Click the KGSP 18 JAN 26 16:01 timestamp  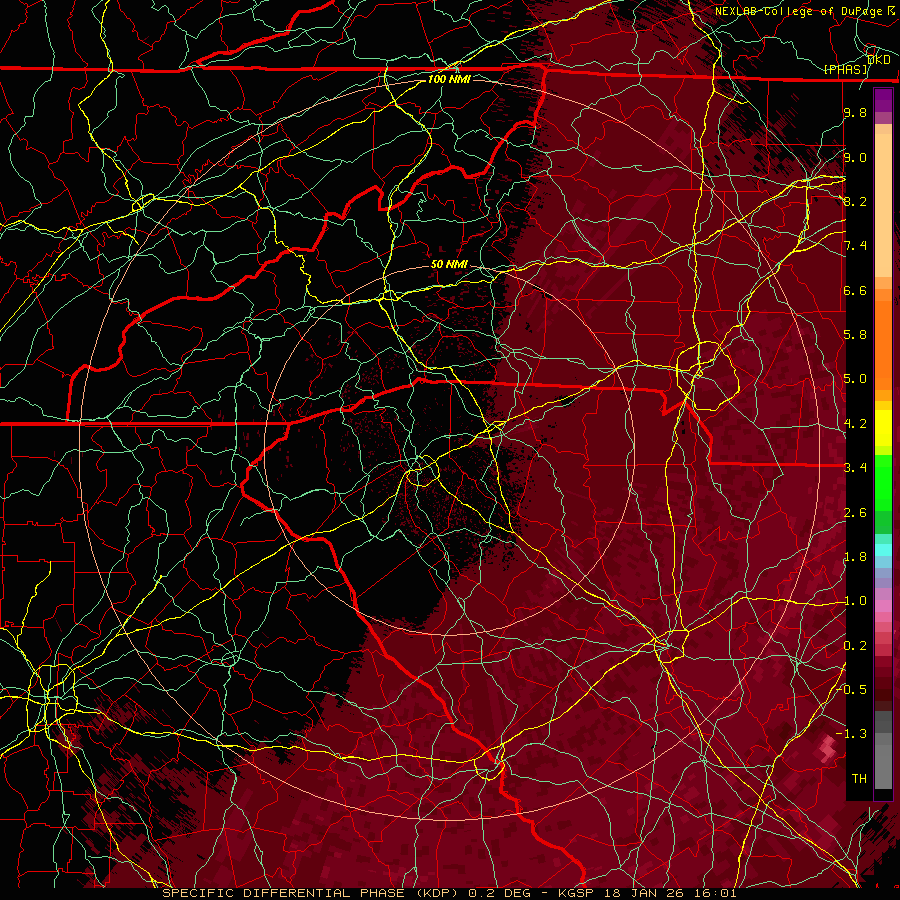pos(647,893)
